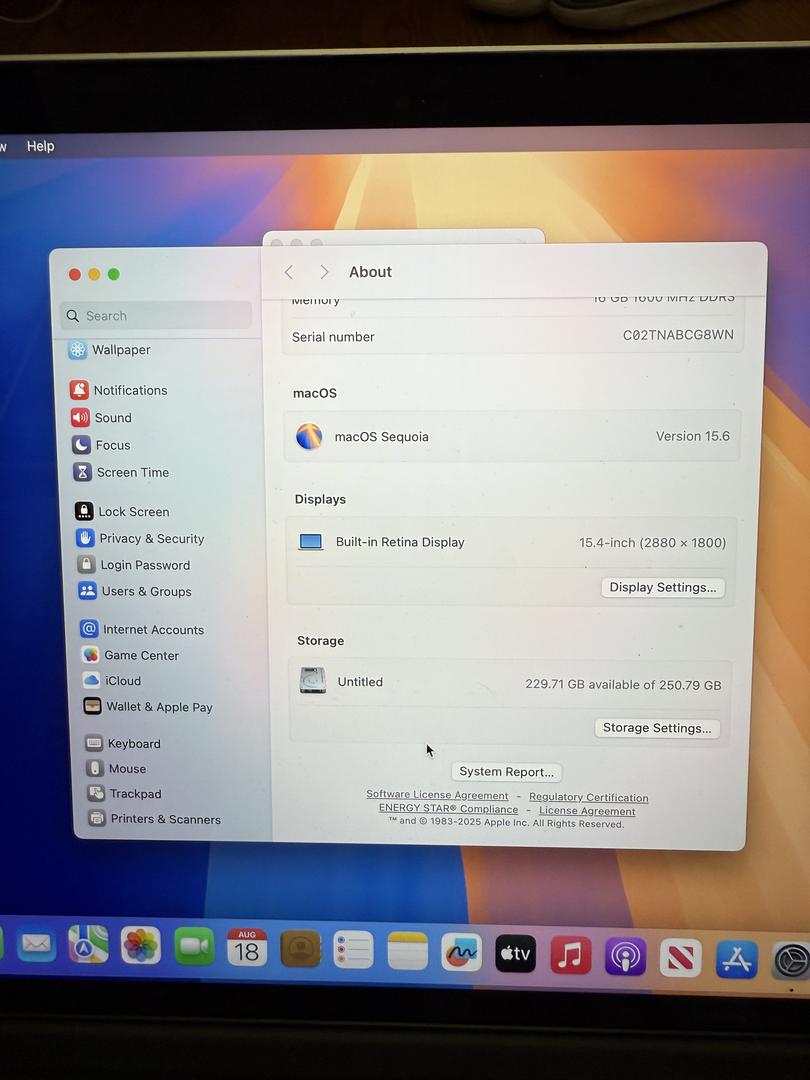Image resolution: width=810 pixels, height=1080 pixels.
Task: Launch the App Store from the Dock
Action: click(x=736, y=959)
